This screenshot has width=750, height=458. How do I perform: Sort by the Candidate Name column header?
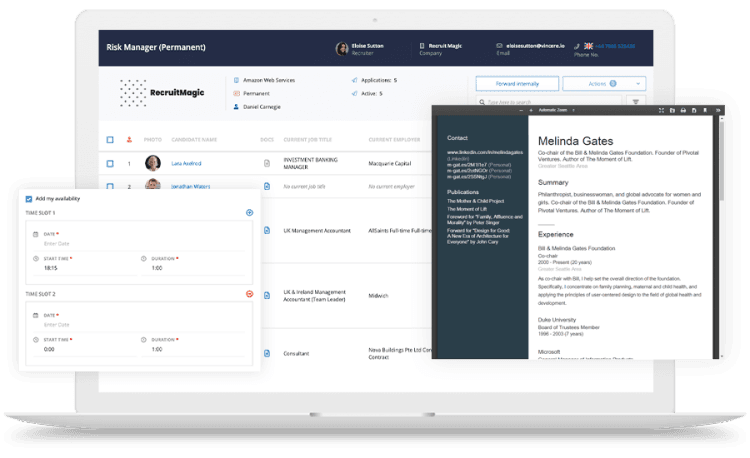195,139
